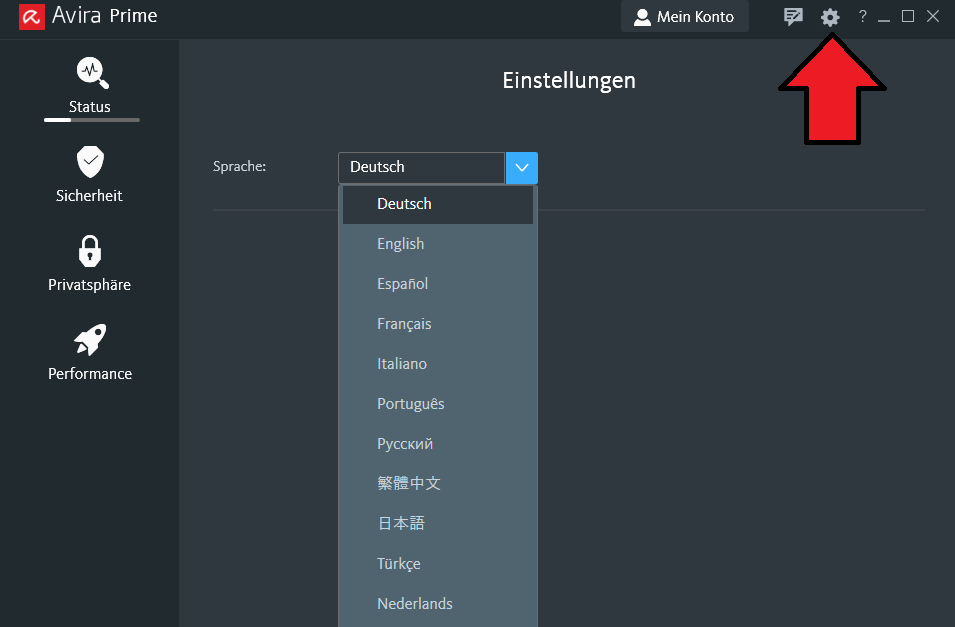Select English from the language list
This screenshot has height=627, width=955.
438,244
